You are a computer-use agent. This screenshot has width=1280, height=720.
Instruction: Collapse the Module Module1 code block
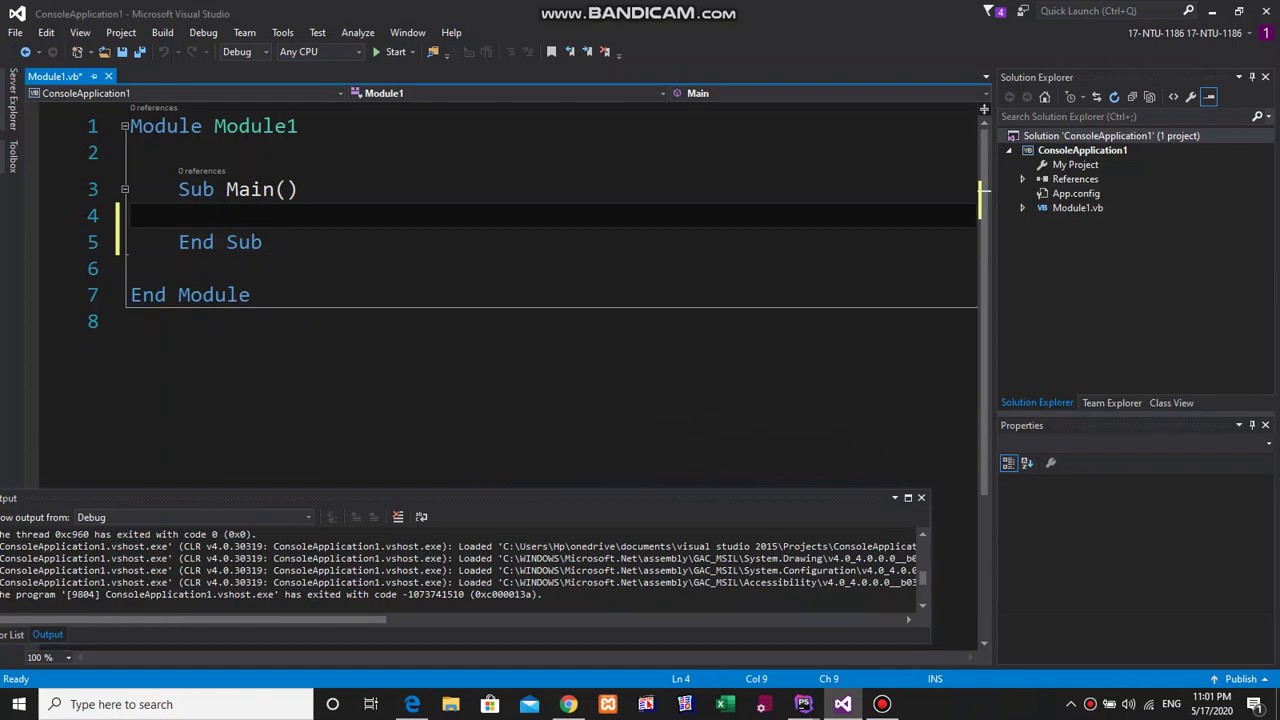(x=125, y=126)
